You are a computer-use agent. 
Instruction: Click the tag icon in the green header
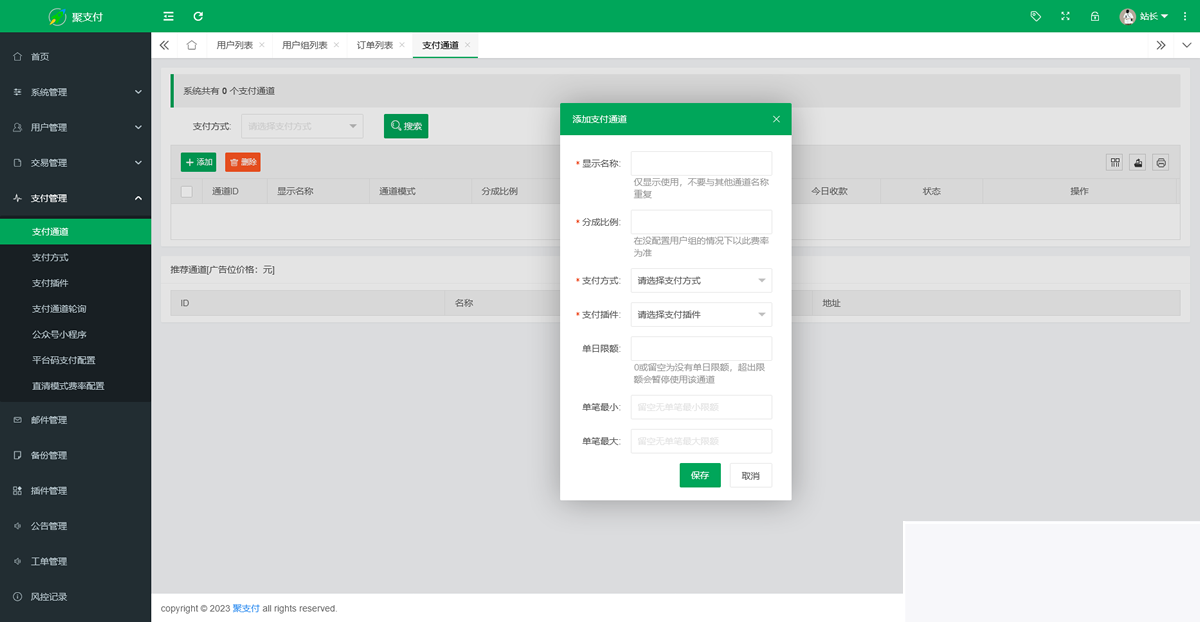1036,16
